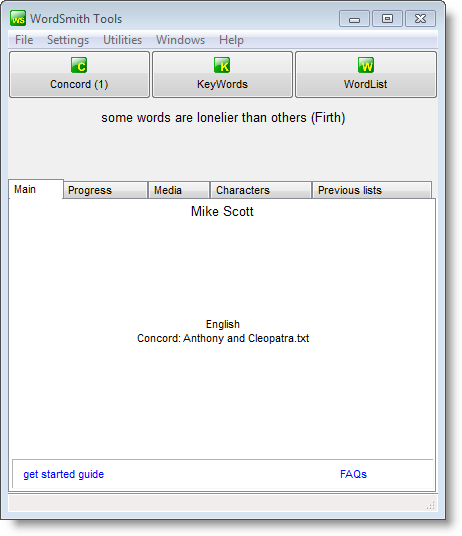Open the Windows menu
This screenshot has width=462, height=536.
click(180, 40)
